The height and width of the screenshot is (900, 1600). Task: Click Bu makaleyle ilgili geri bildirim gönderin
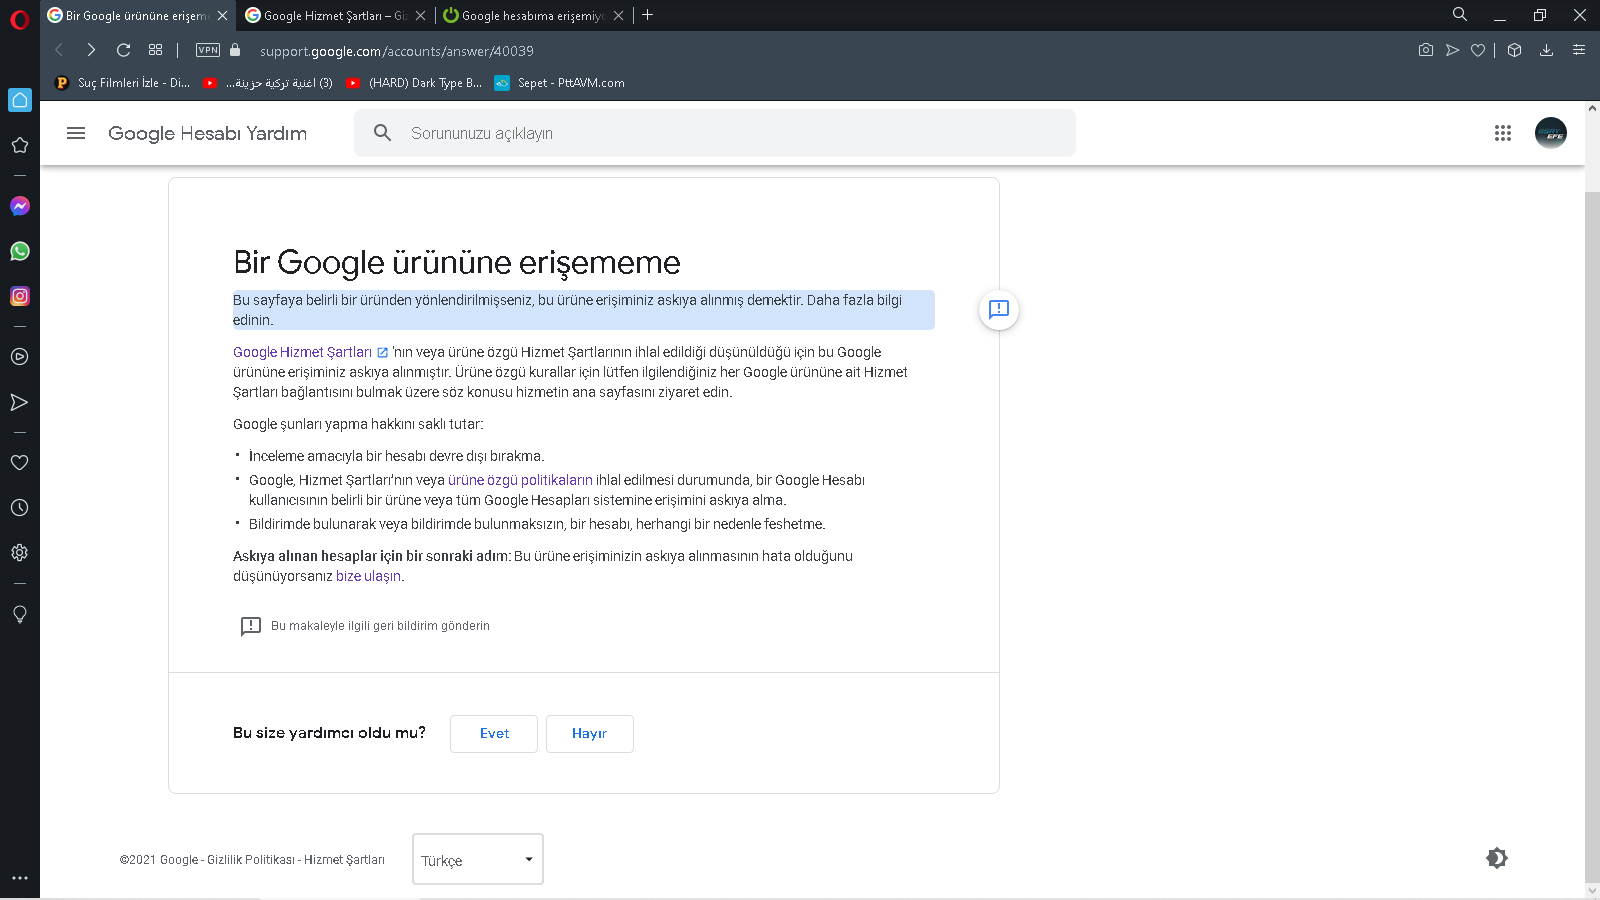point(365,626)
